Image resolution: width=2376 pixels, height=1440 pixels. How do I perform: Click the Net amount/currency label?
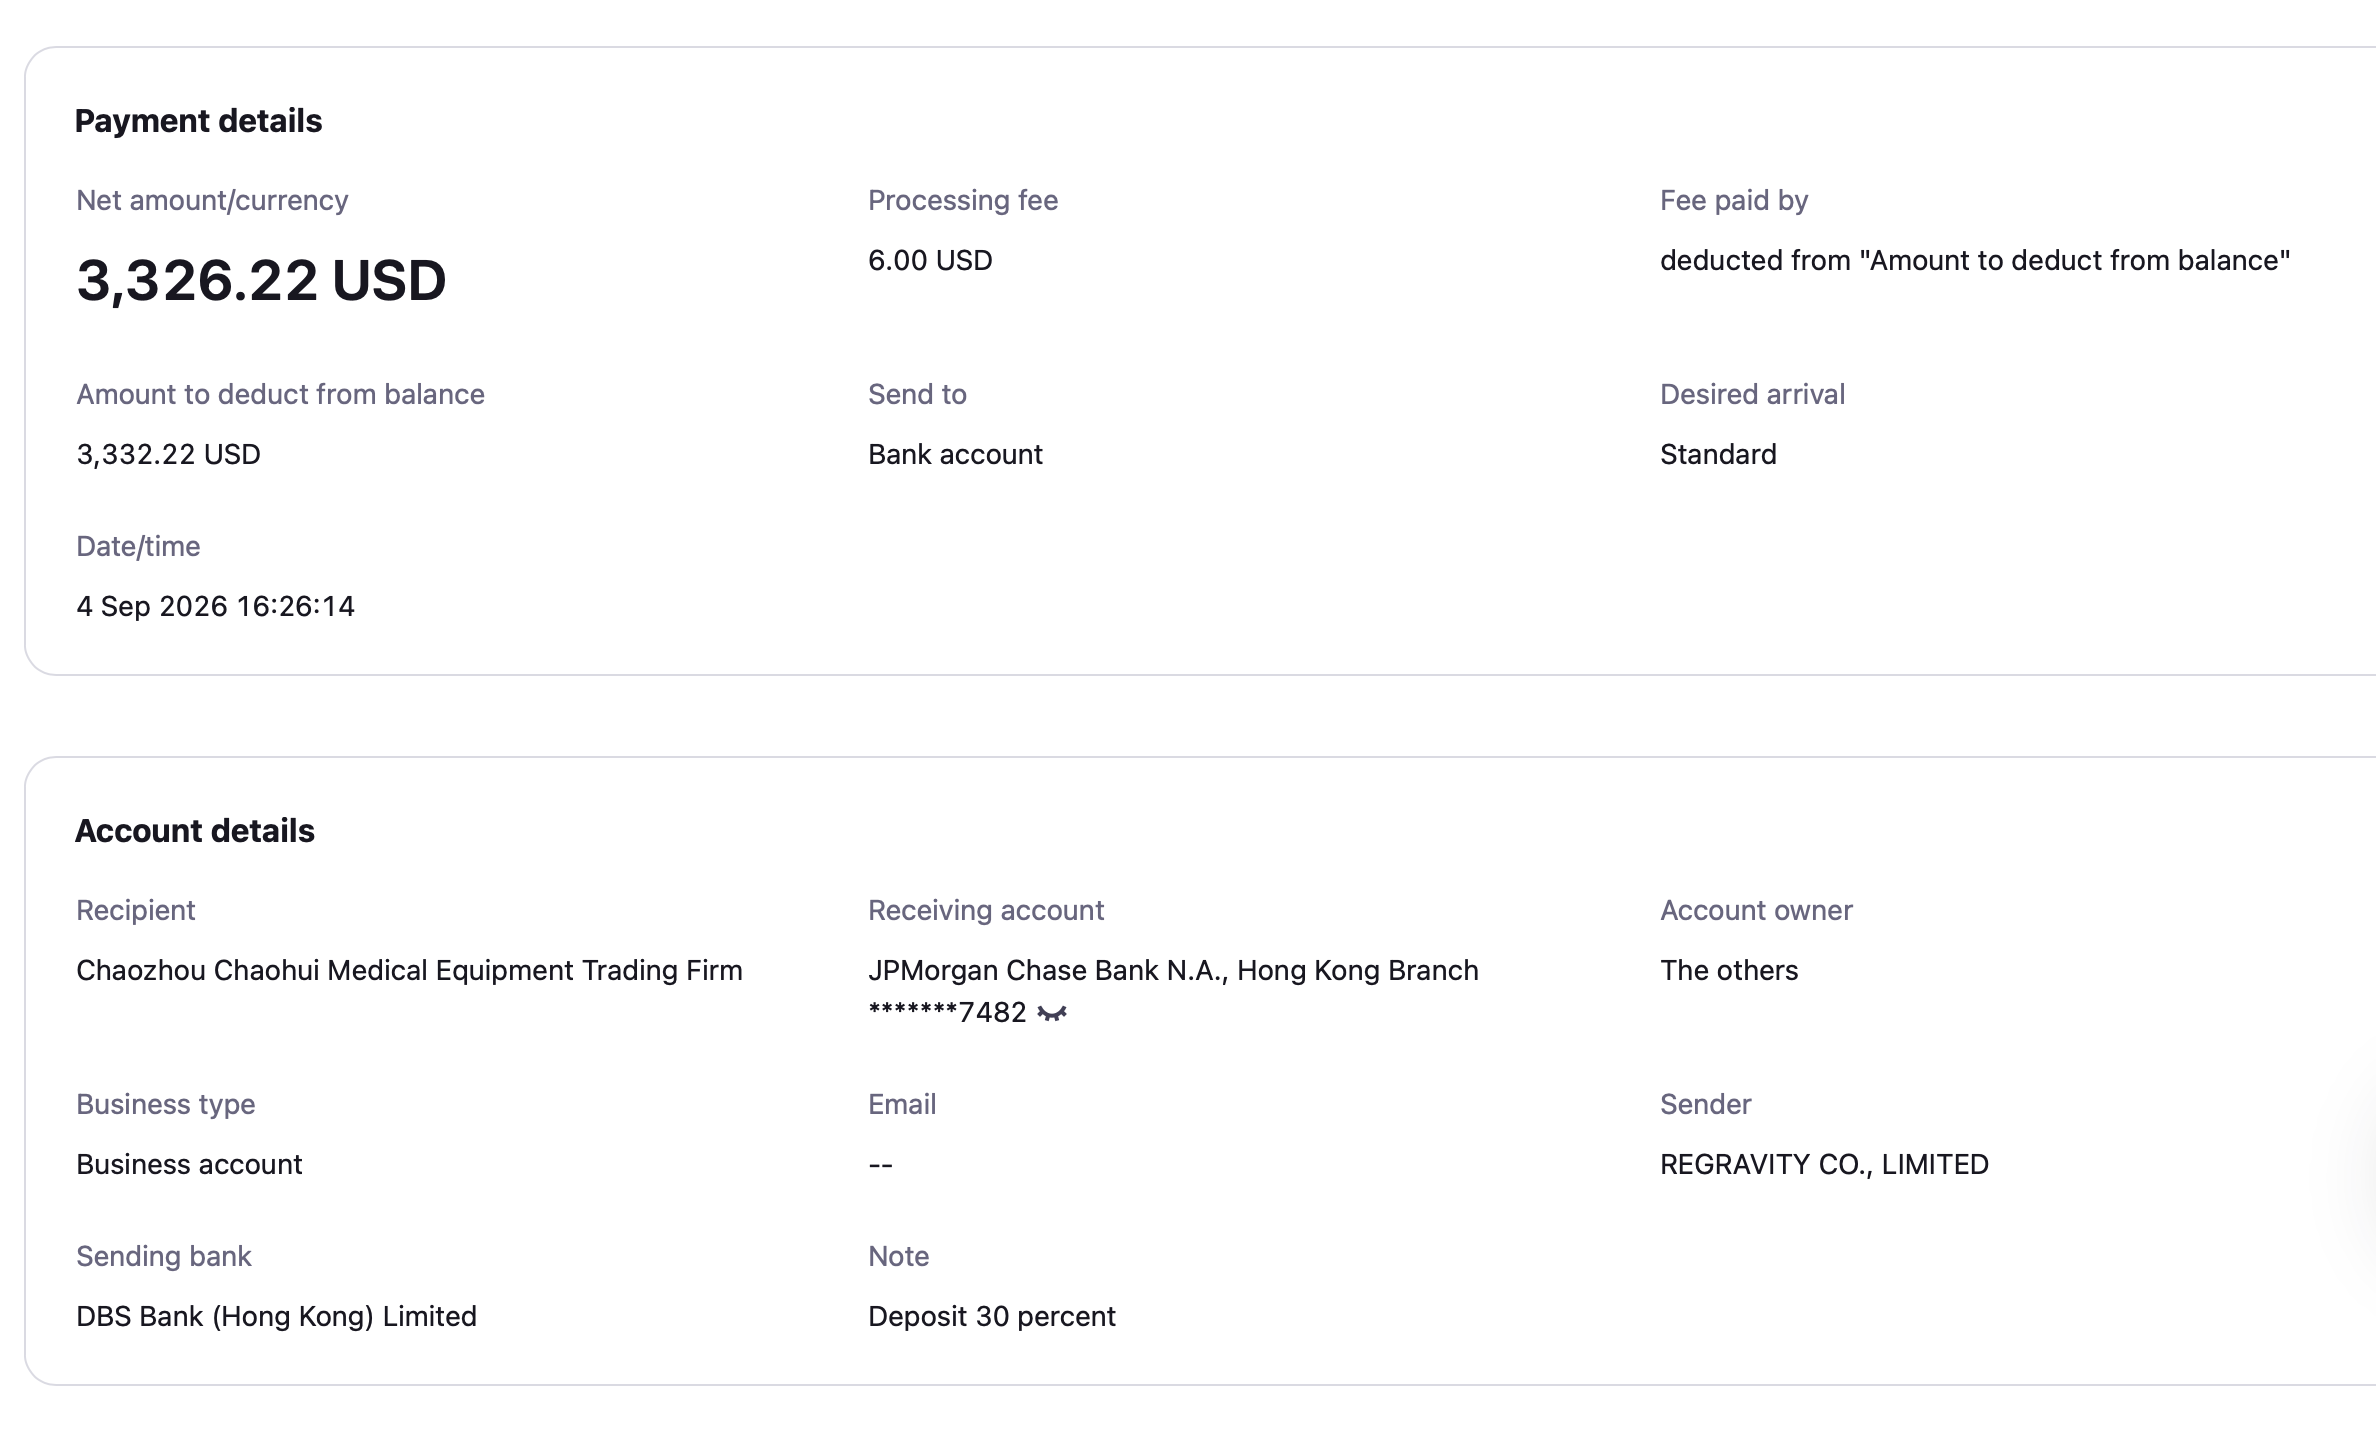[212, 200]
